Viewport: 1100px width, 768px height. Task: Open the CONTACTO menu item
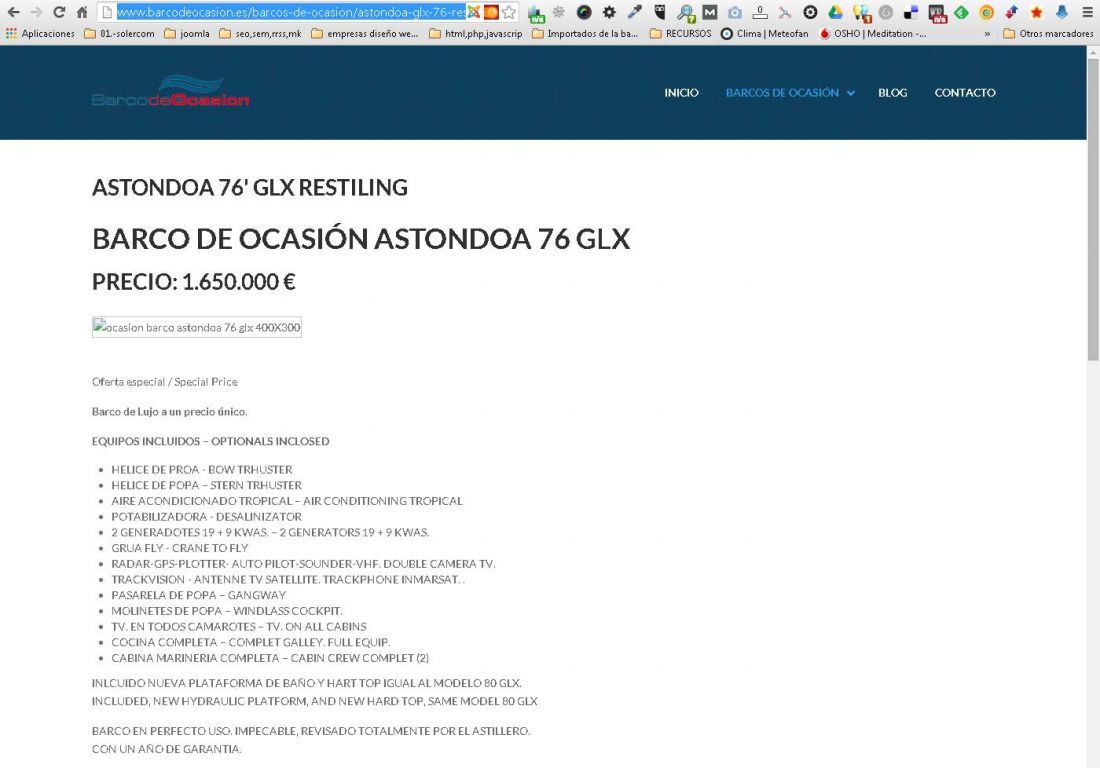pyautogui.click(x=965, y=93)
